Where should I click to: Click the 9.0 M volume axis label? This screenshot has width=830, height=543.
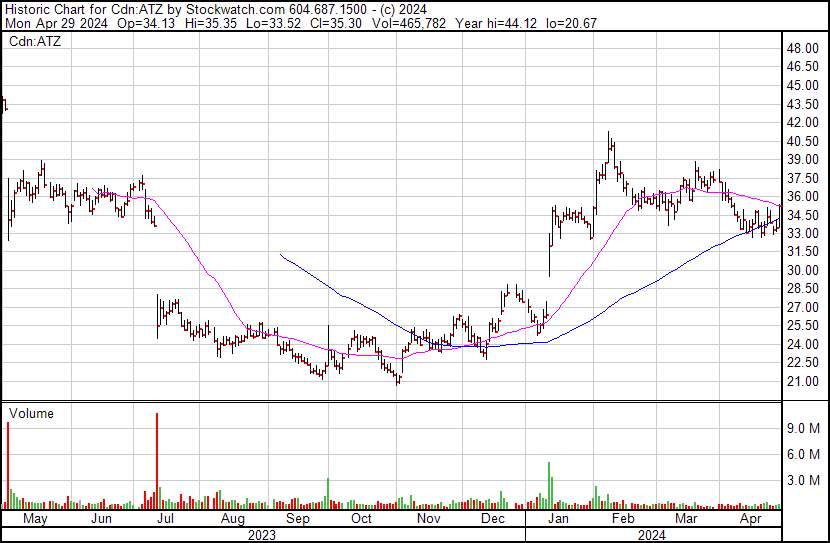(x=803, y=428)
